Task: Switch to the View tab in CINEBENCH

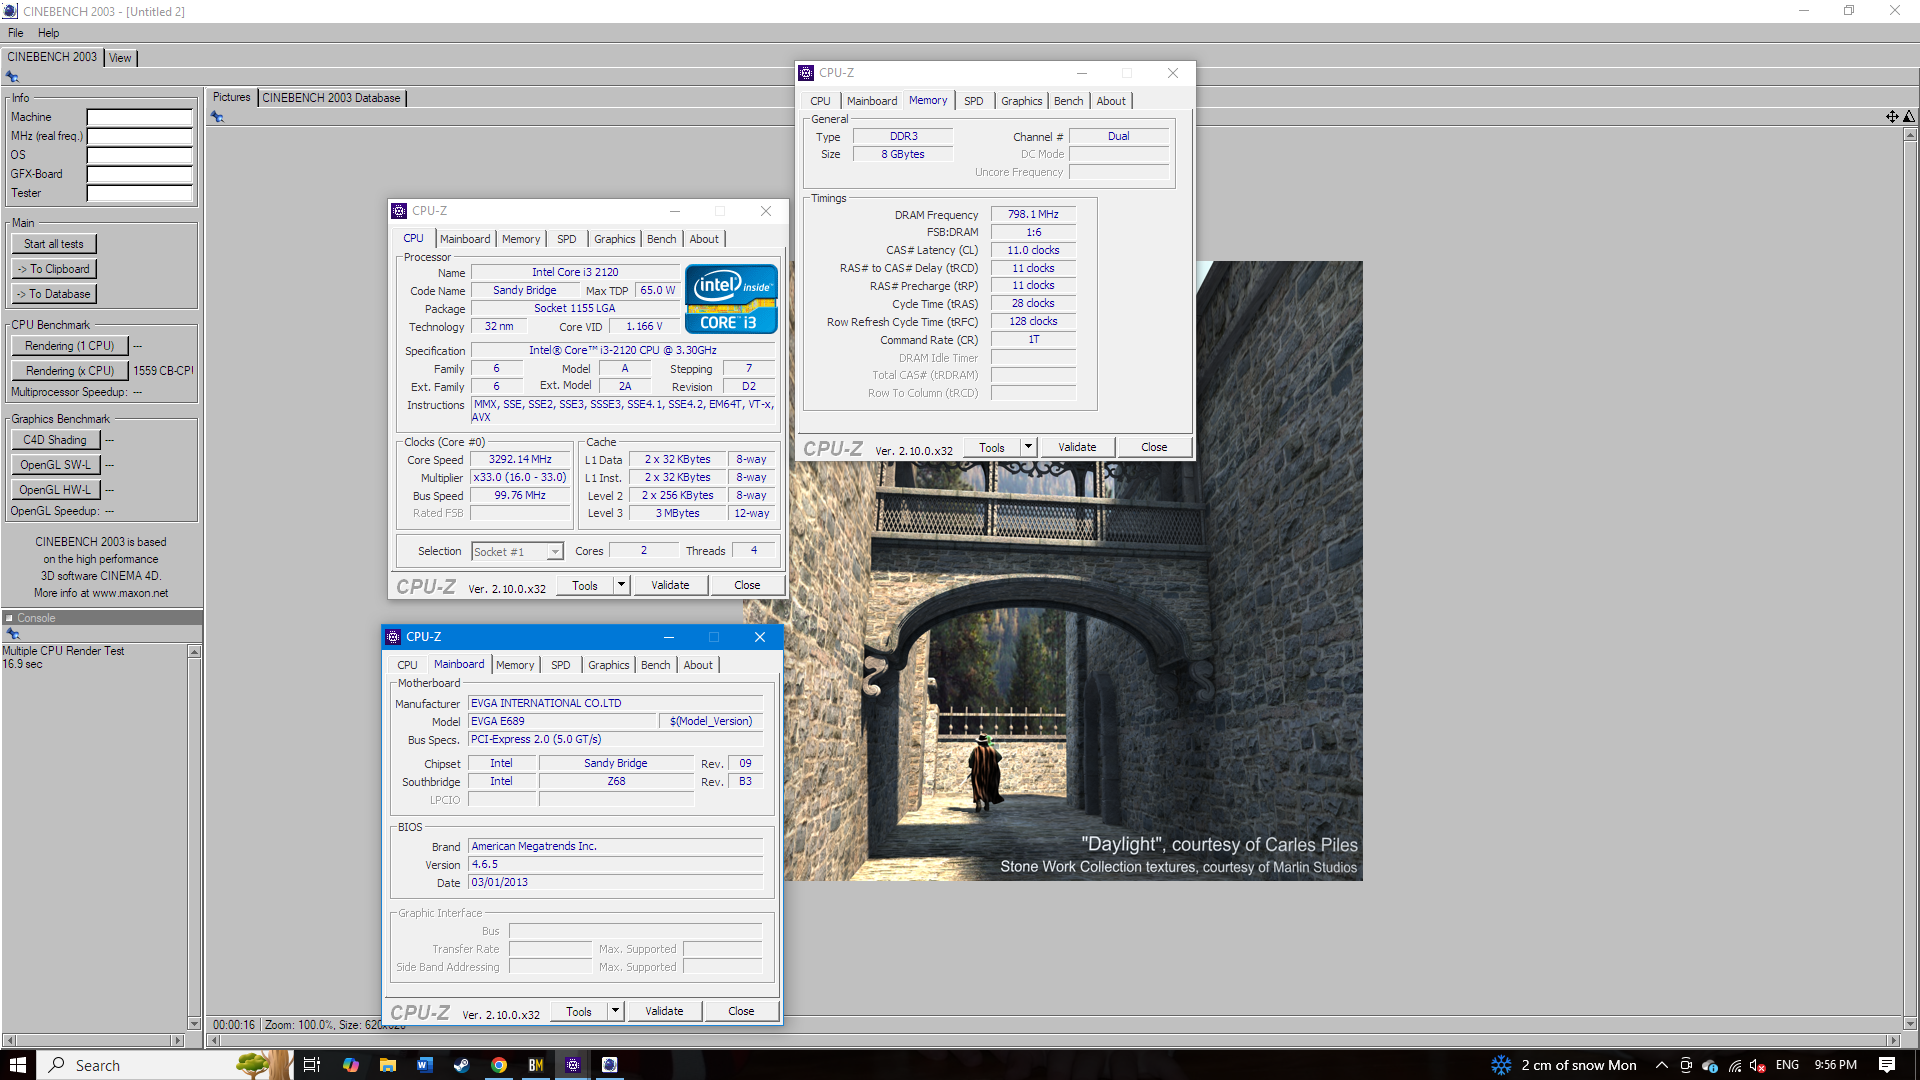Action: (x=120, y=58)
